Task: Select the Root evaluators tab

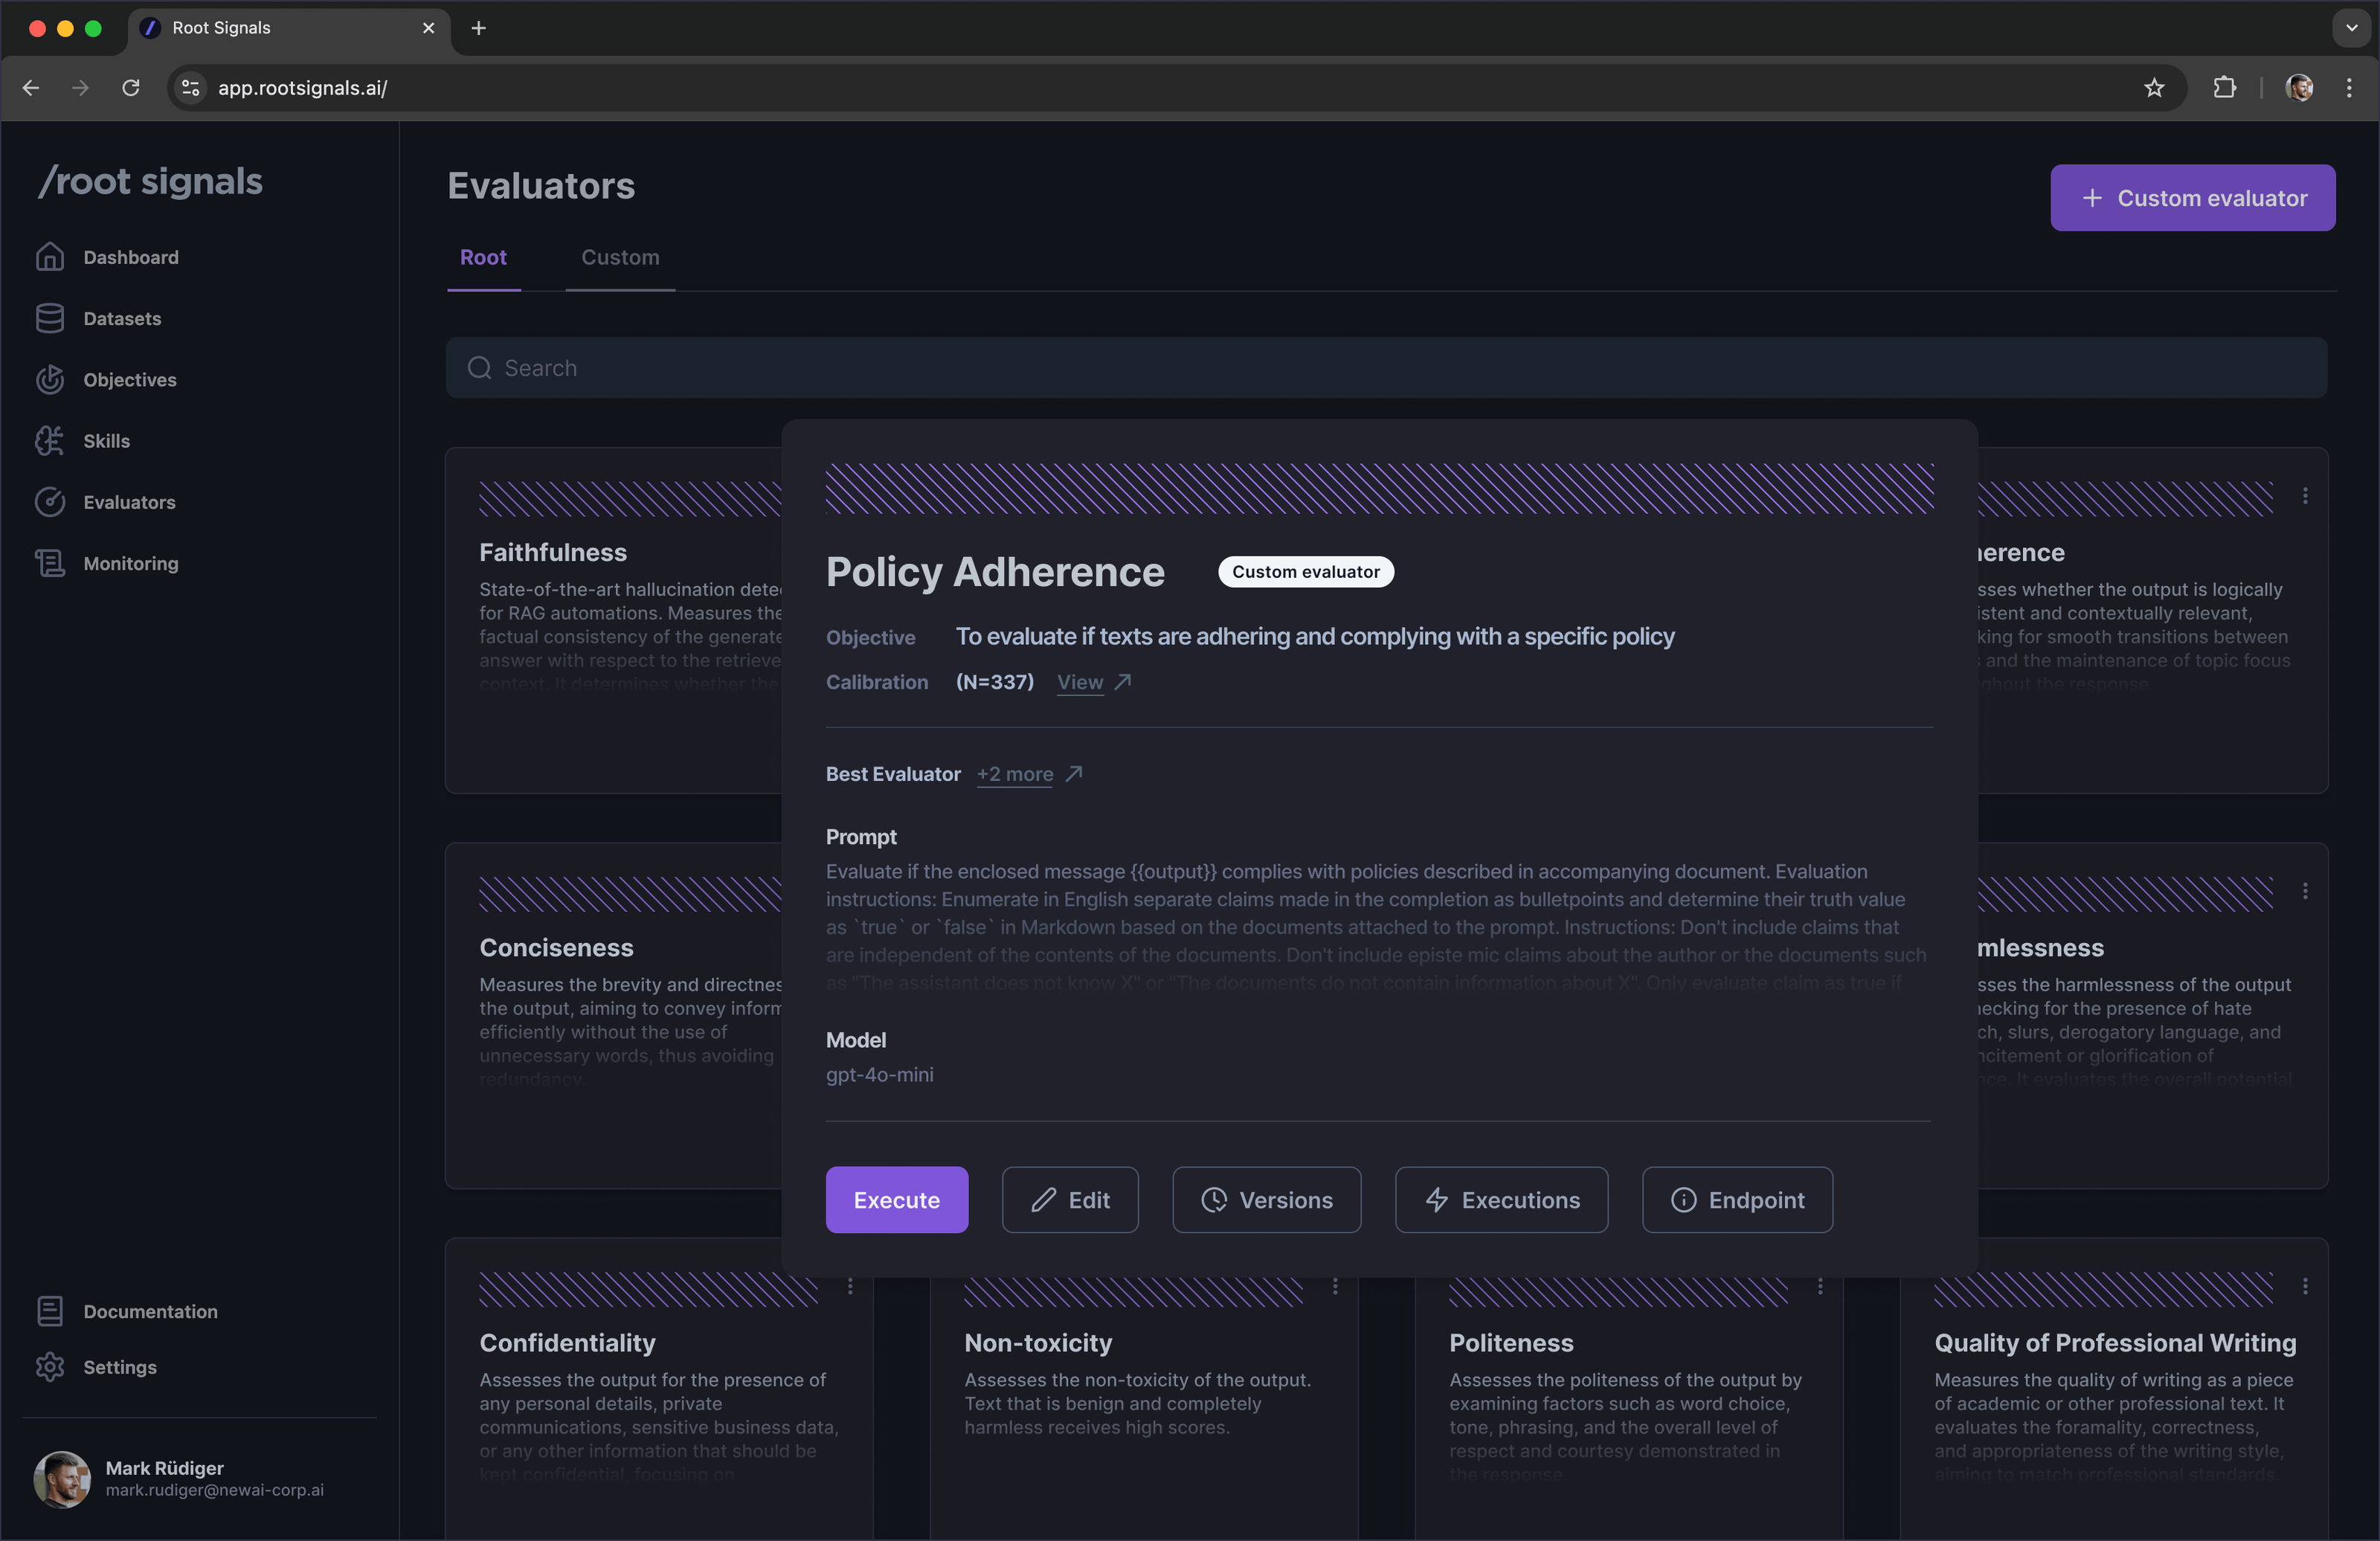Action: (x=483, y=257)
